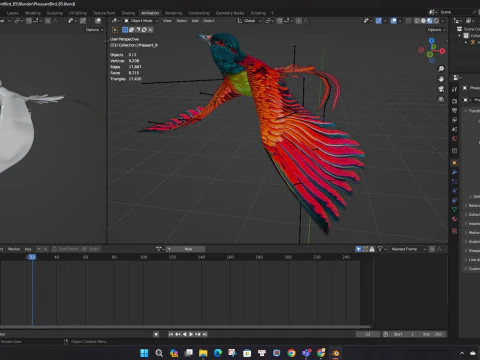Open Key menu in dope sheet

pos(28,249)
